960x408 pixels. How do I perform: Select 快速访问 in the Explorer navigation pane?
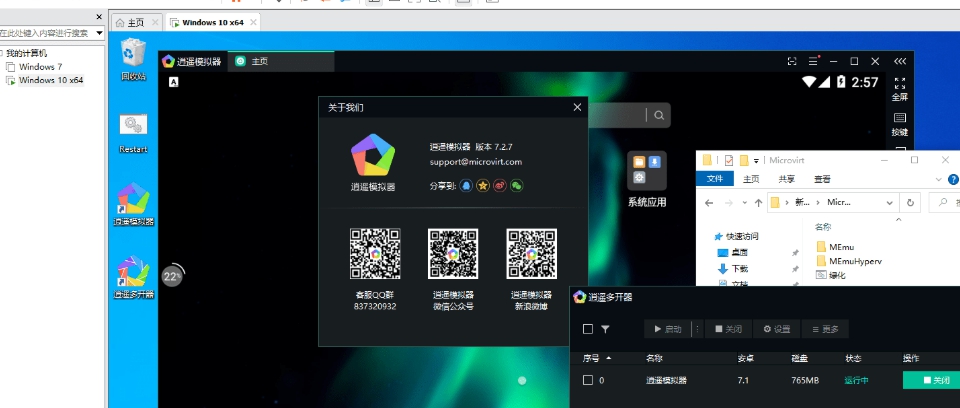737,236
